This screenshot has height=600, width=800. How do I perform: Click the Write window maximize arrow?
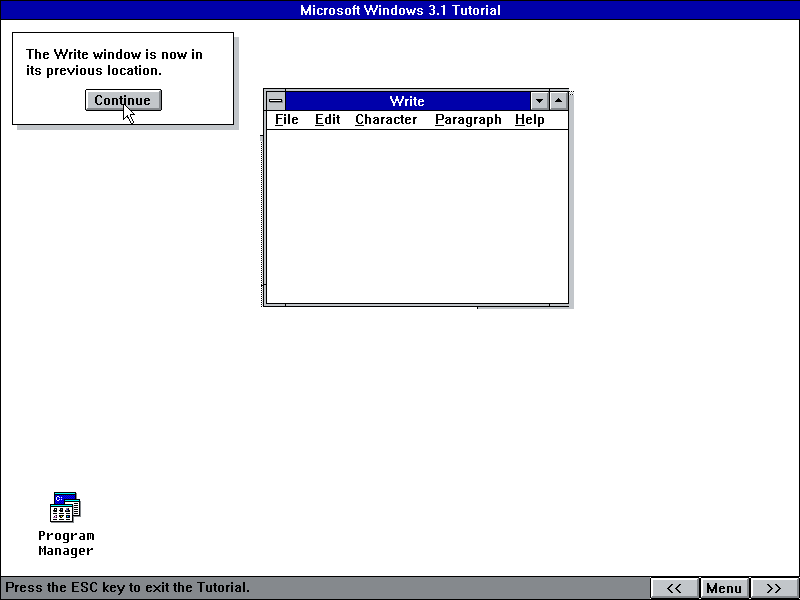[559, 101]
